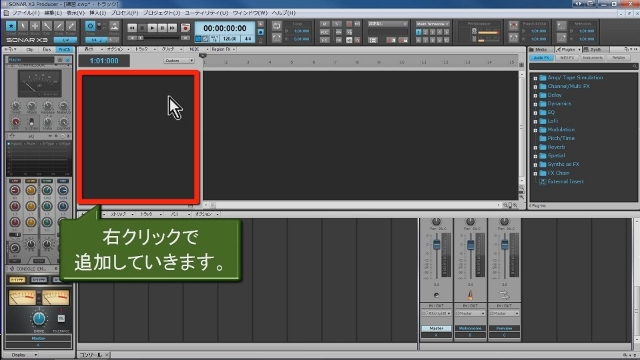
Task: Expand the EQ plugin folder
Action: point(535,113)
